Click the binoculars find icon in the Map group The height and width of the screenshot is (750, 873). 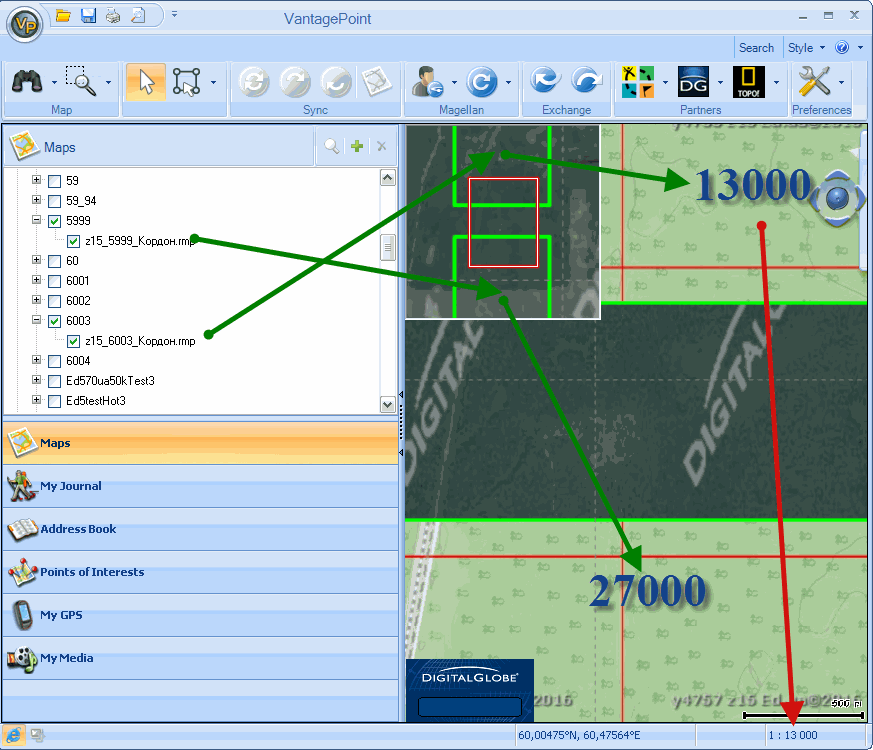coord(26,82)
